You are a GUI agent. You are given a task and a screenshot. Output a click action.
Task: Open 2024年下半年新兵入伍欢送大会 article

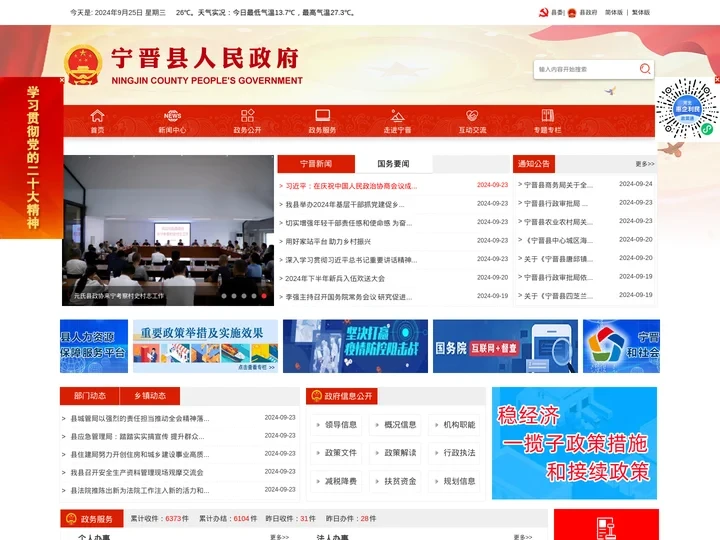click(335, 278)
